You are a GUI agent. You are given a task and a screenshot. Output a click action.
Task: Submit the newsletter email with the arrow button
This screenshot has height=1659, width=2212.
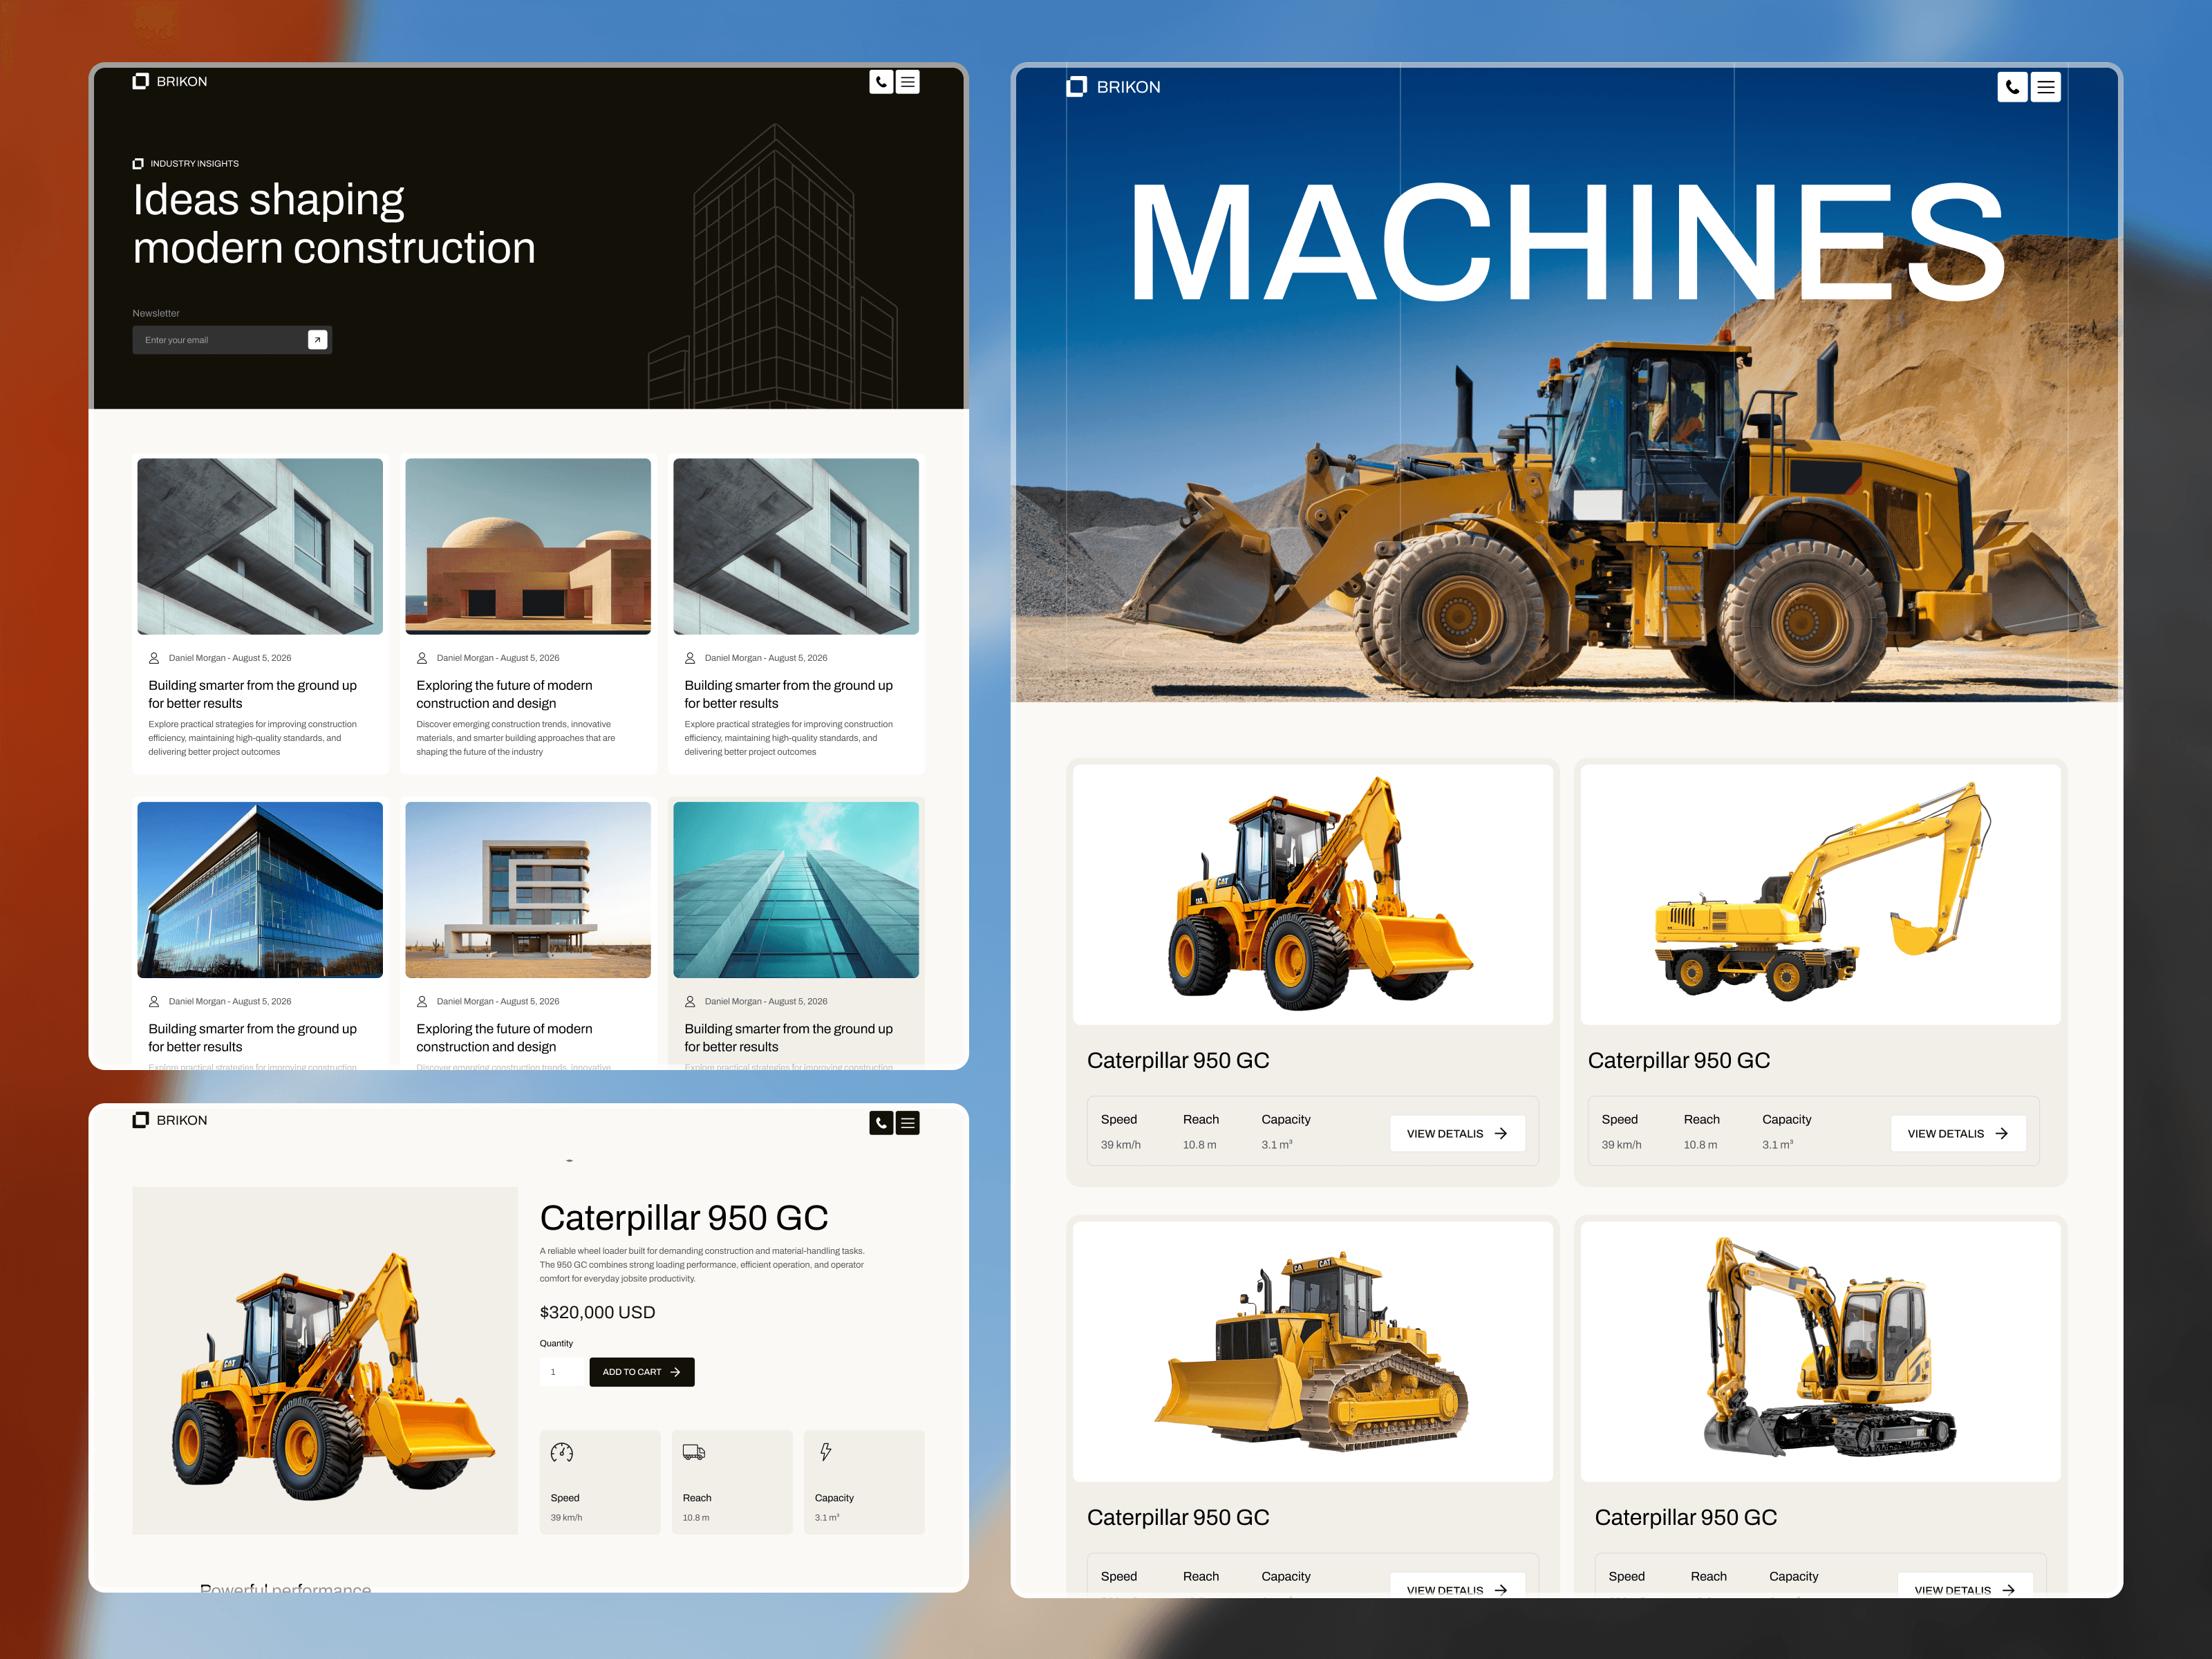click(x=317, y=340)
